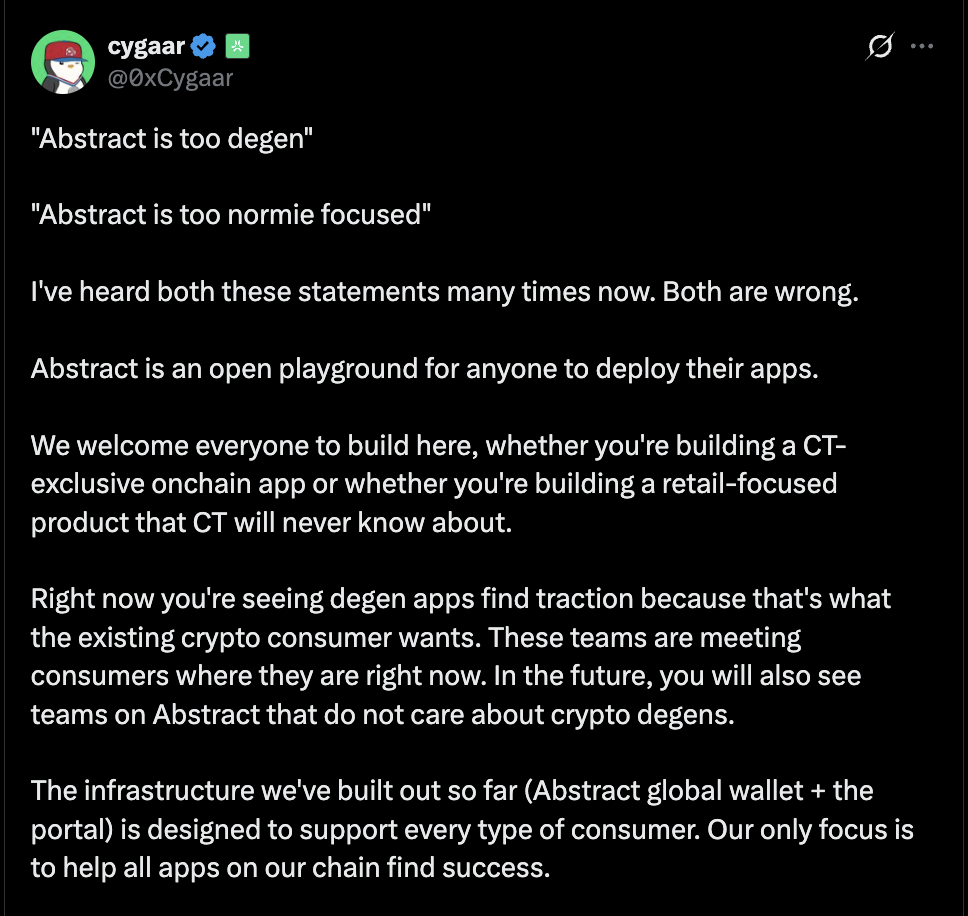Click the blue verified checkmark badge
The height and width of the screenshot is (916, 968).
click(x=203, y=46)
